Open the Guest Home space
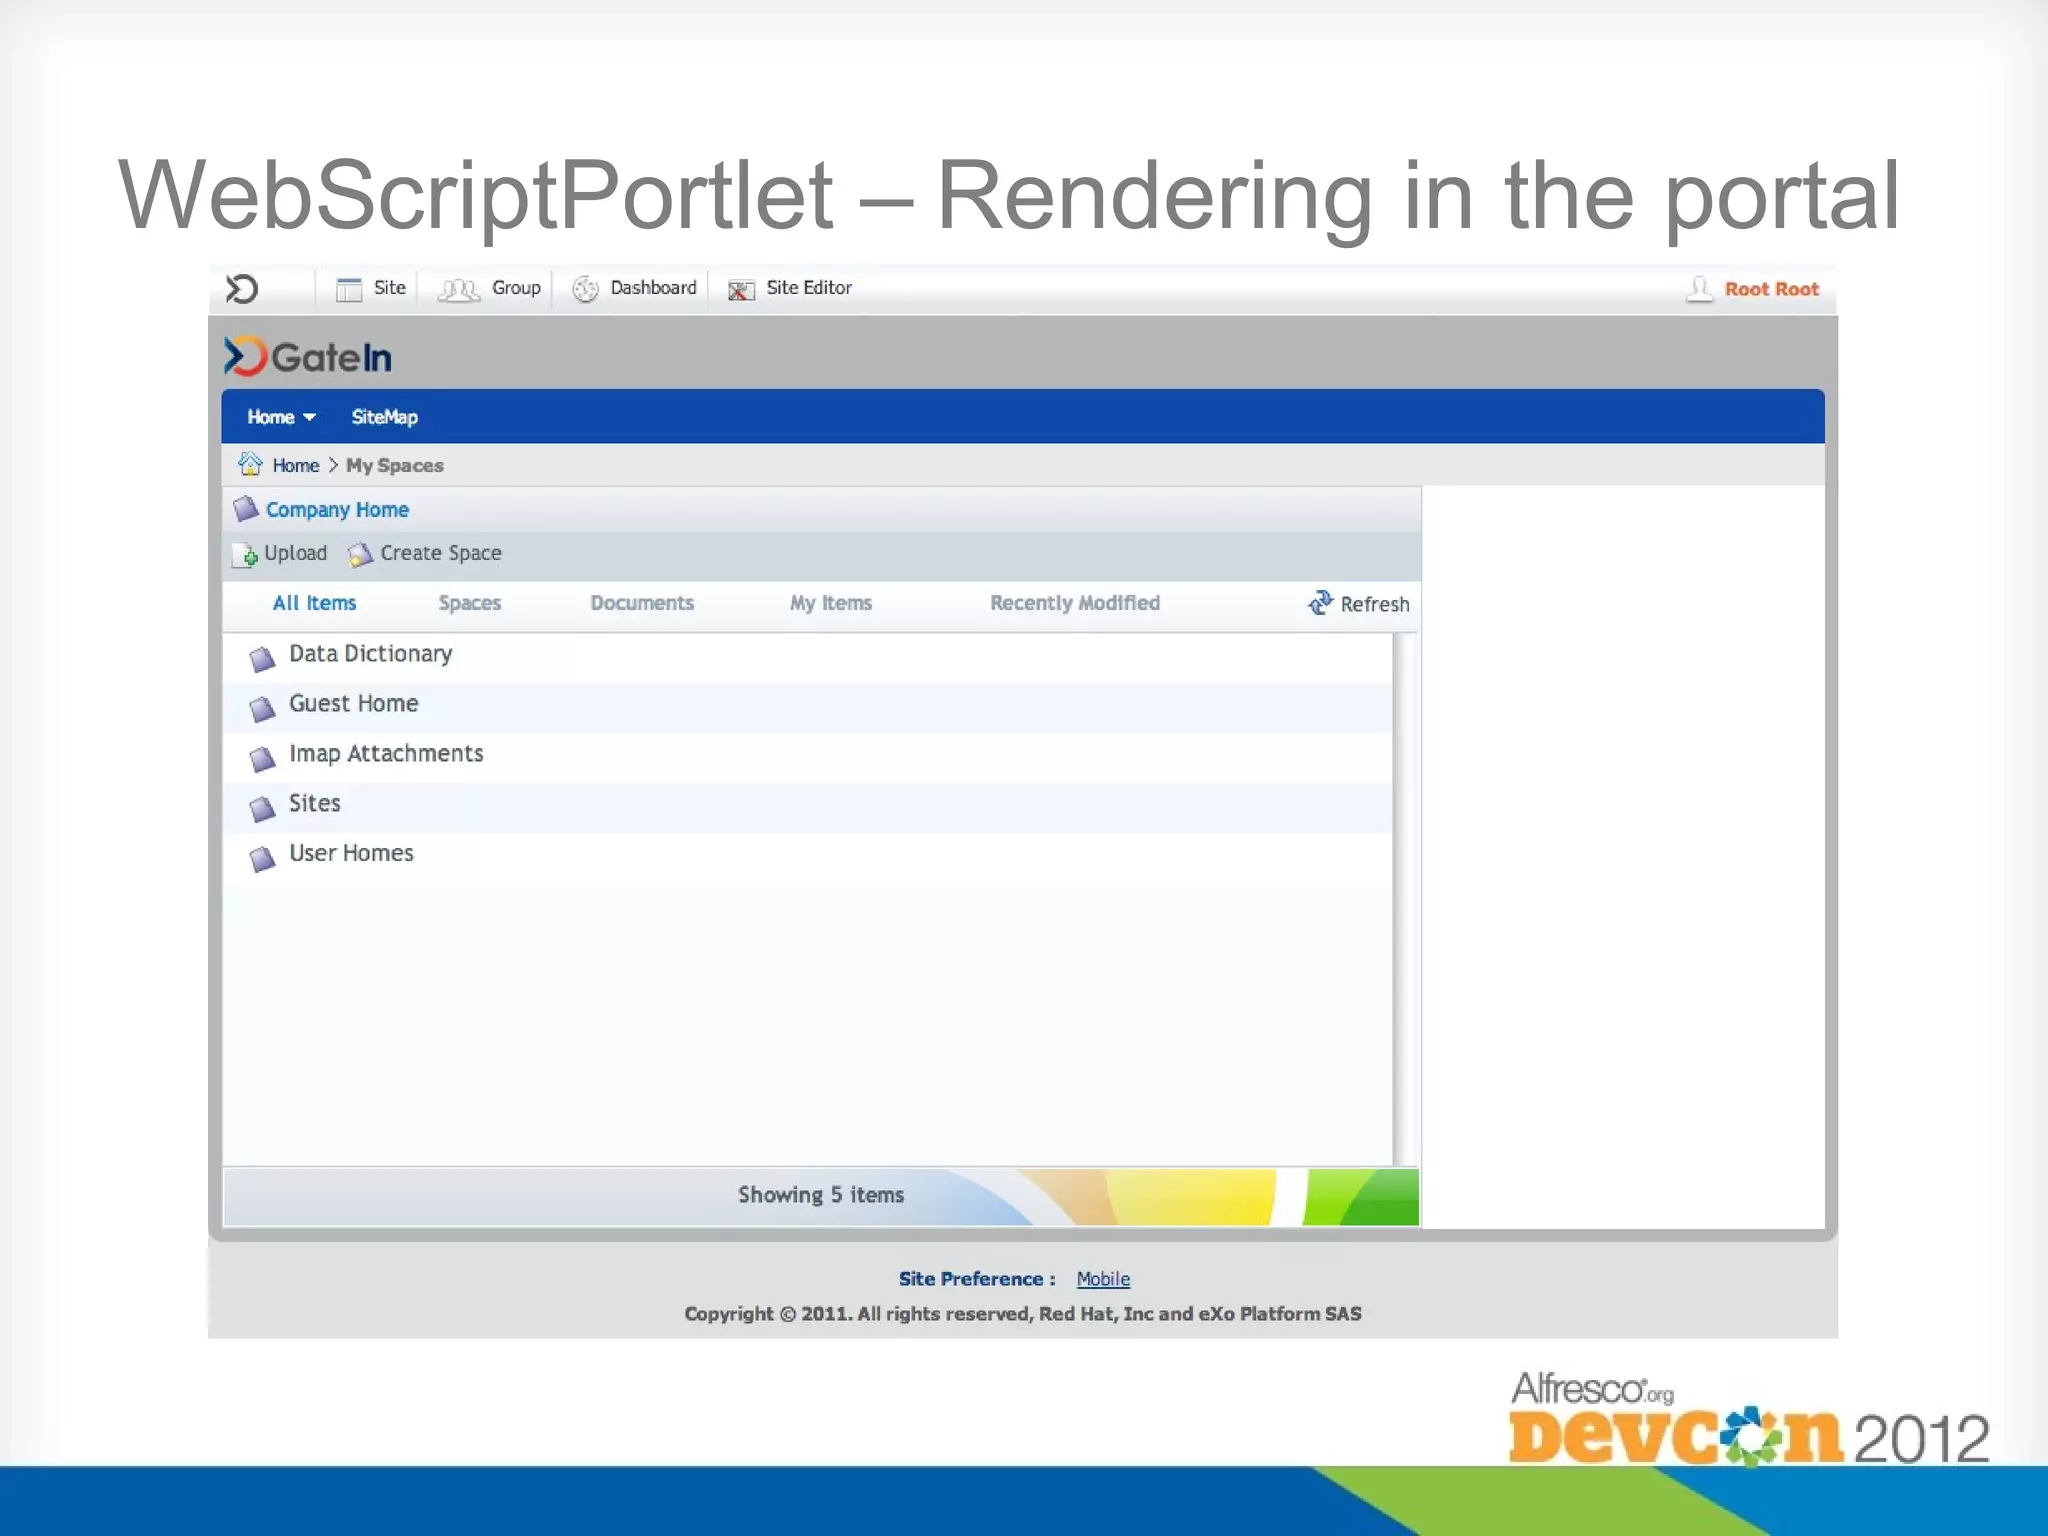This screenshot has width=2048, height=1536. pyautogui.click(x=353, y=703)
